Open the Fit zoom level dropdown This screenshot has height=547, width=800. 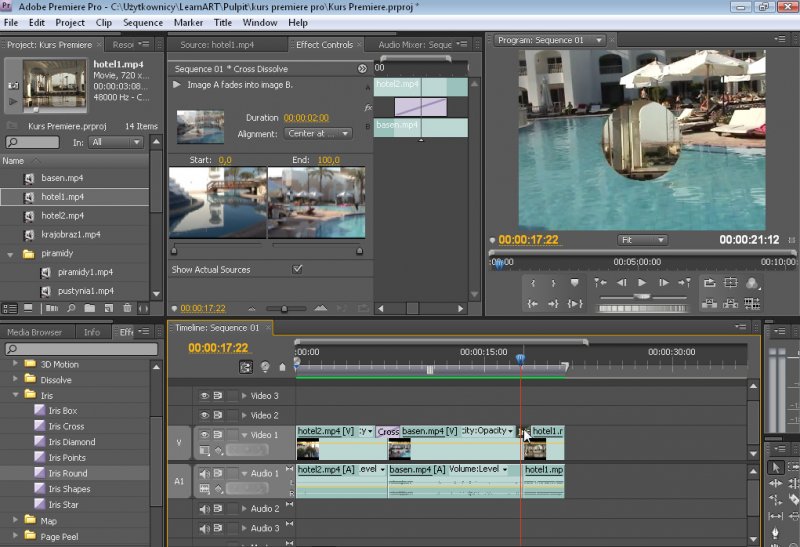coord(642,240)
